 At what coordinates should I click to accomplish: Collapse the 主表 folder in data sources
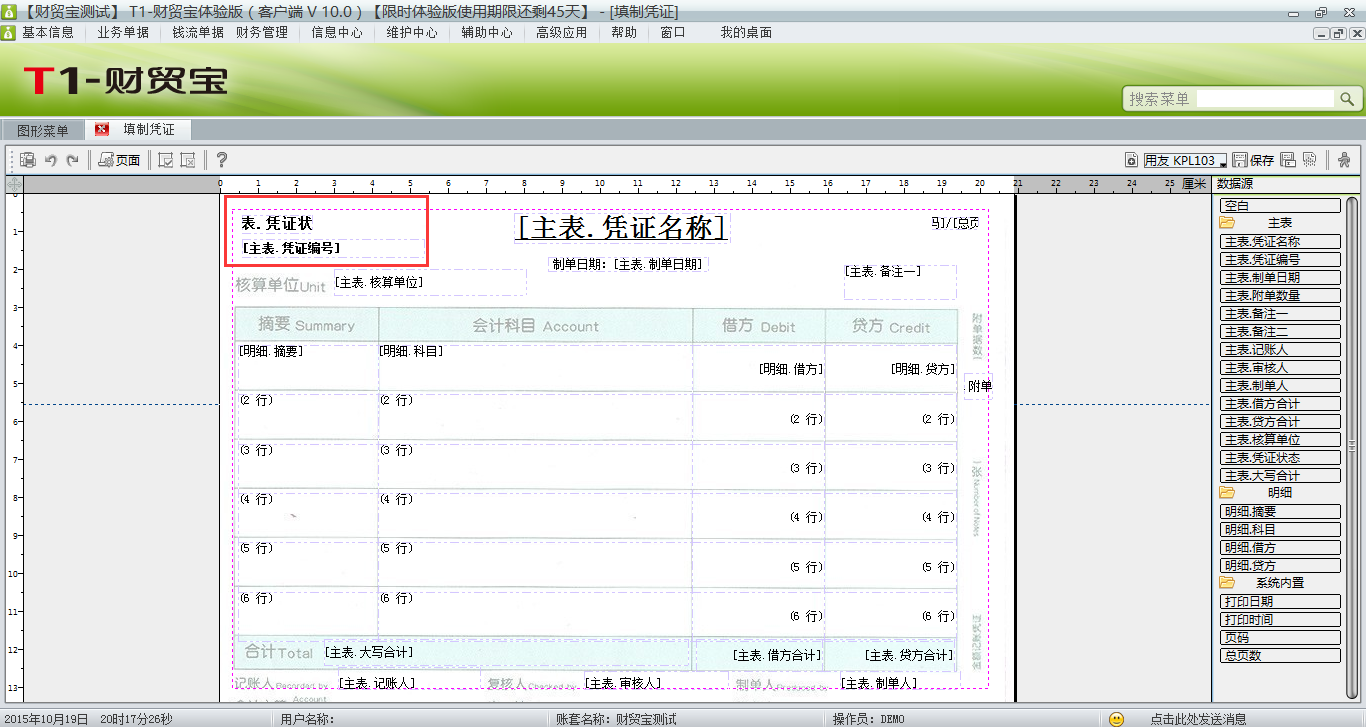coord(1227,223)
